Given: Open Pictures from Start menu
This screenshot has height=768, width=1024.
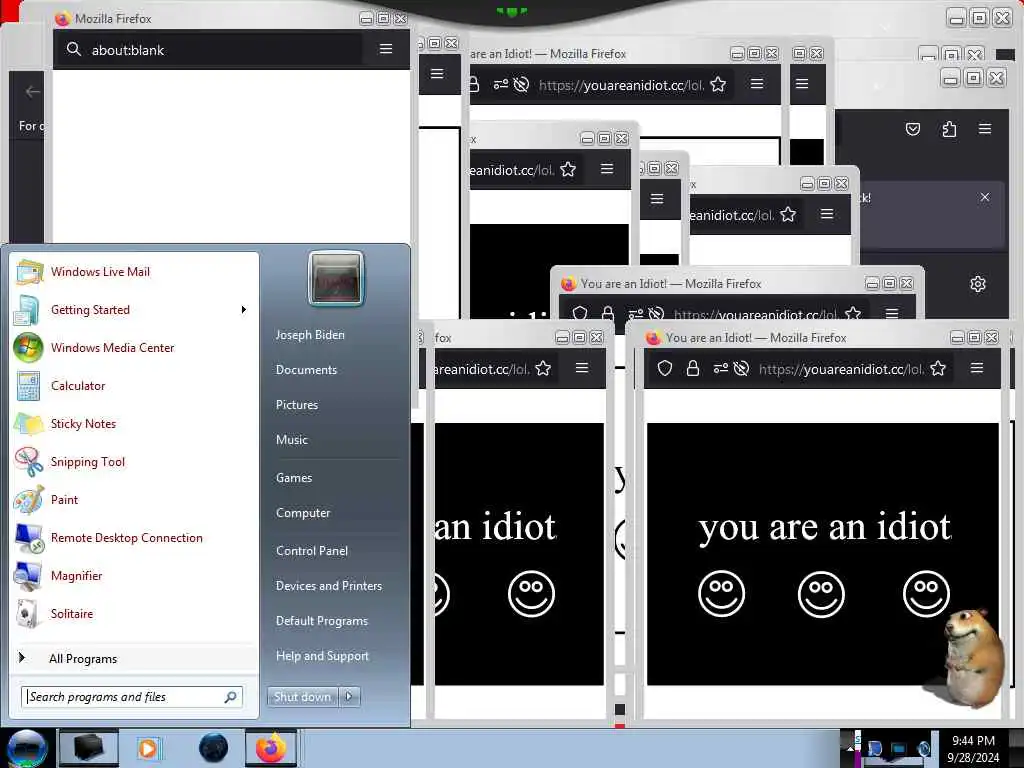Looking at the screenshot, I should (x=296, y=405).
